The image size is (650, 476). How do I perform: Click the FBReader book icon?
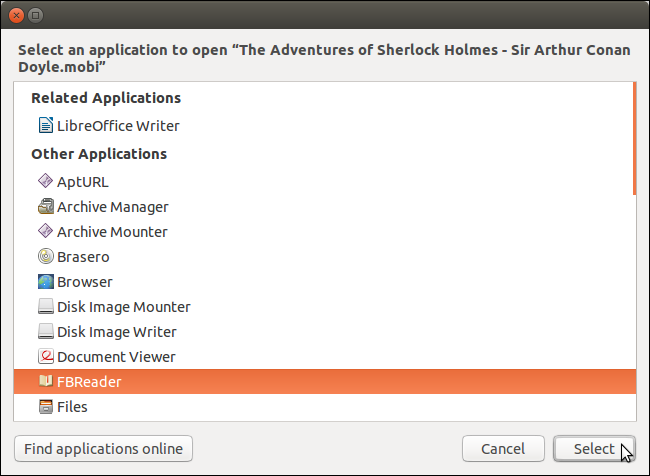[x=45, y=382]
